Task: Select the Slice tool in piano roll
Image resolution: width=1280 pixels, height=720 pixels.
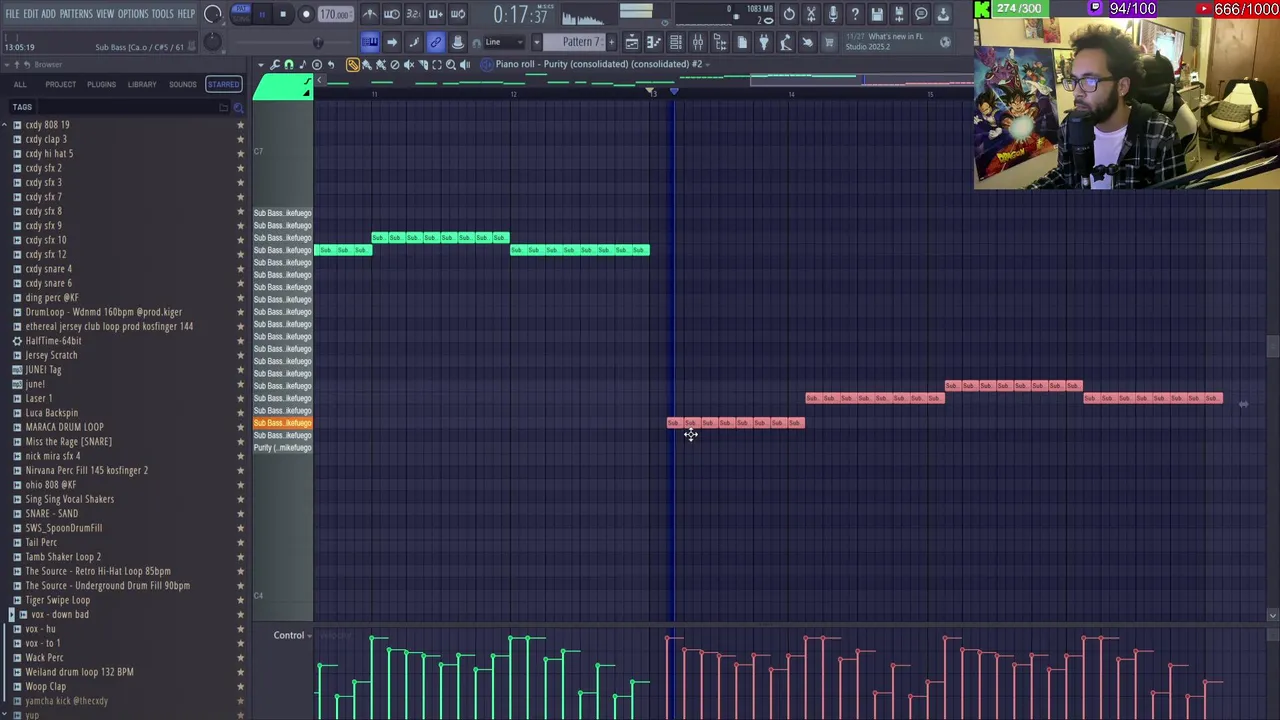Action: (x=423, y=64)
